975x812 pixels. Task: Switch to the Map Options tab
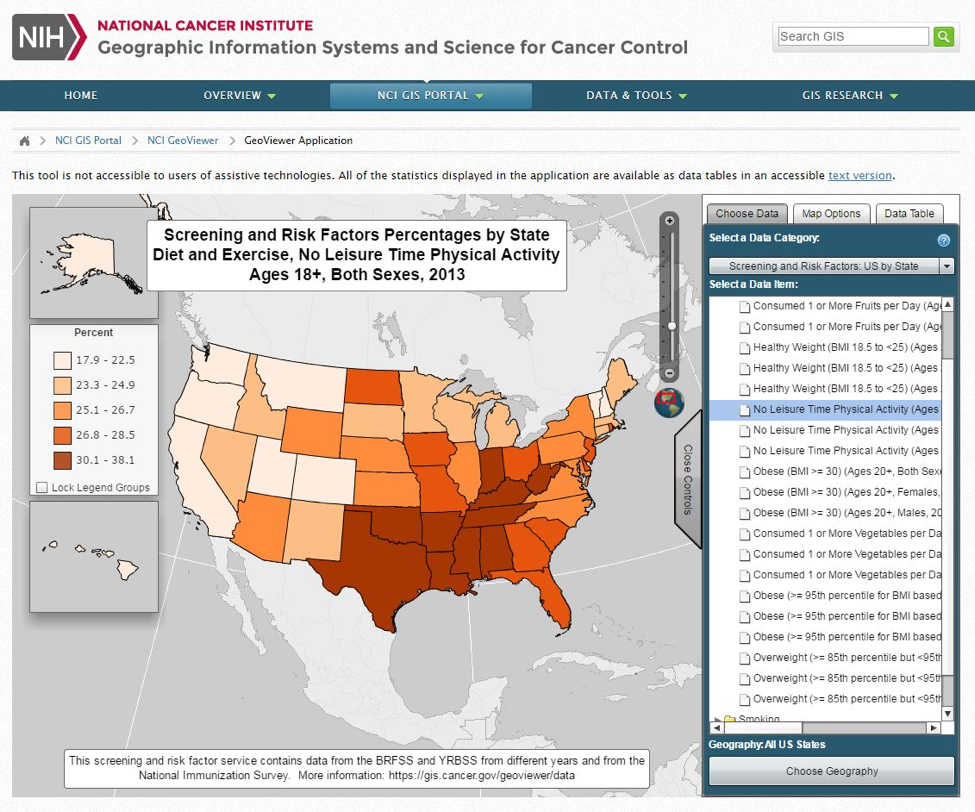point(830,213)
